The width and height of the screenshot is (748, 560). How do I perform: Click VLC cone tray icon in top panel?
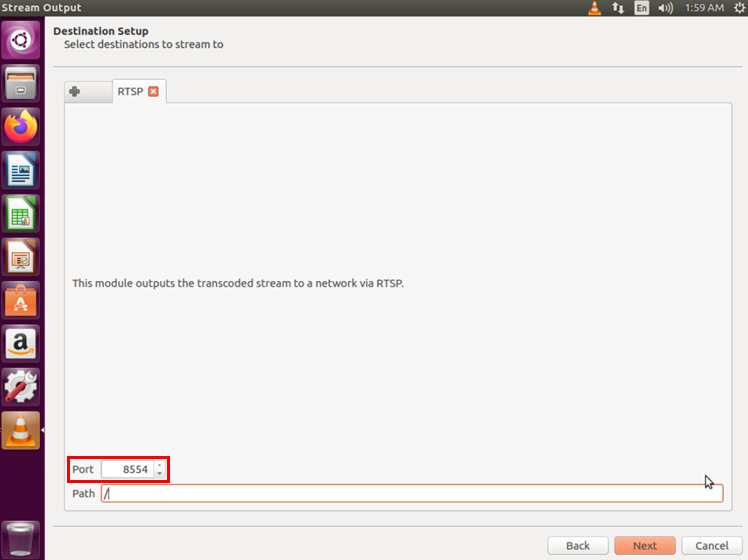[x=594, y=8]
